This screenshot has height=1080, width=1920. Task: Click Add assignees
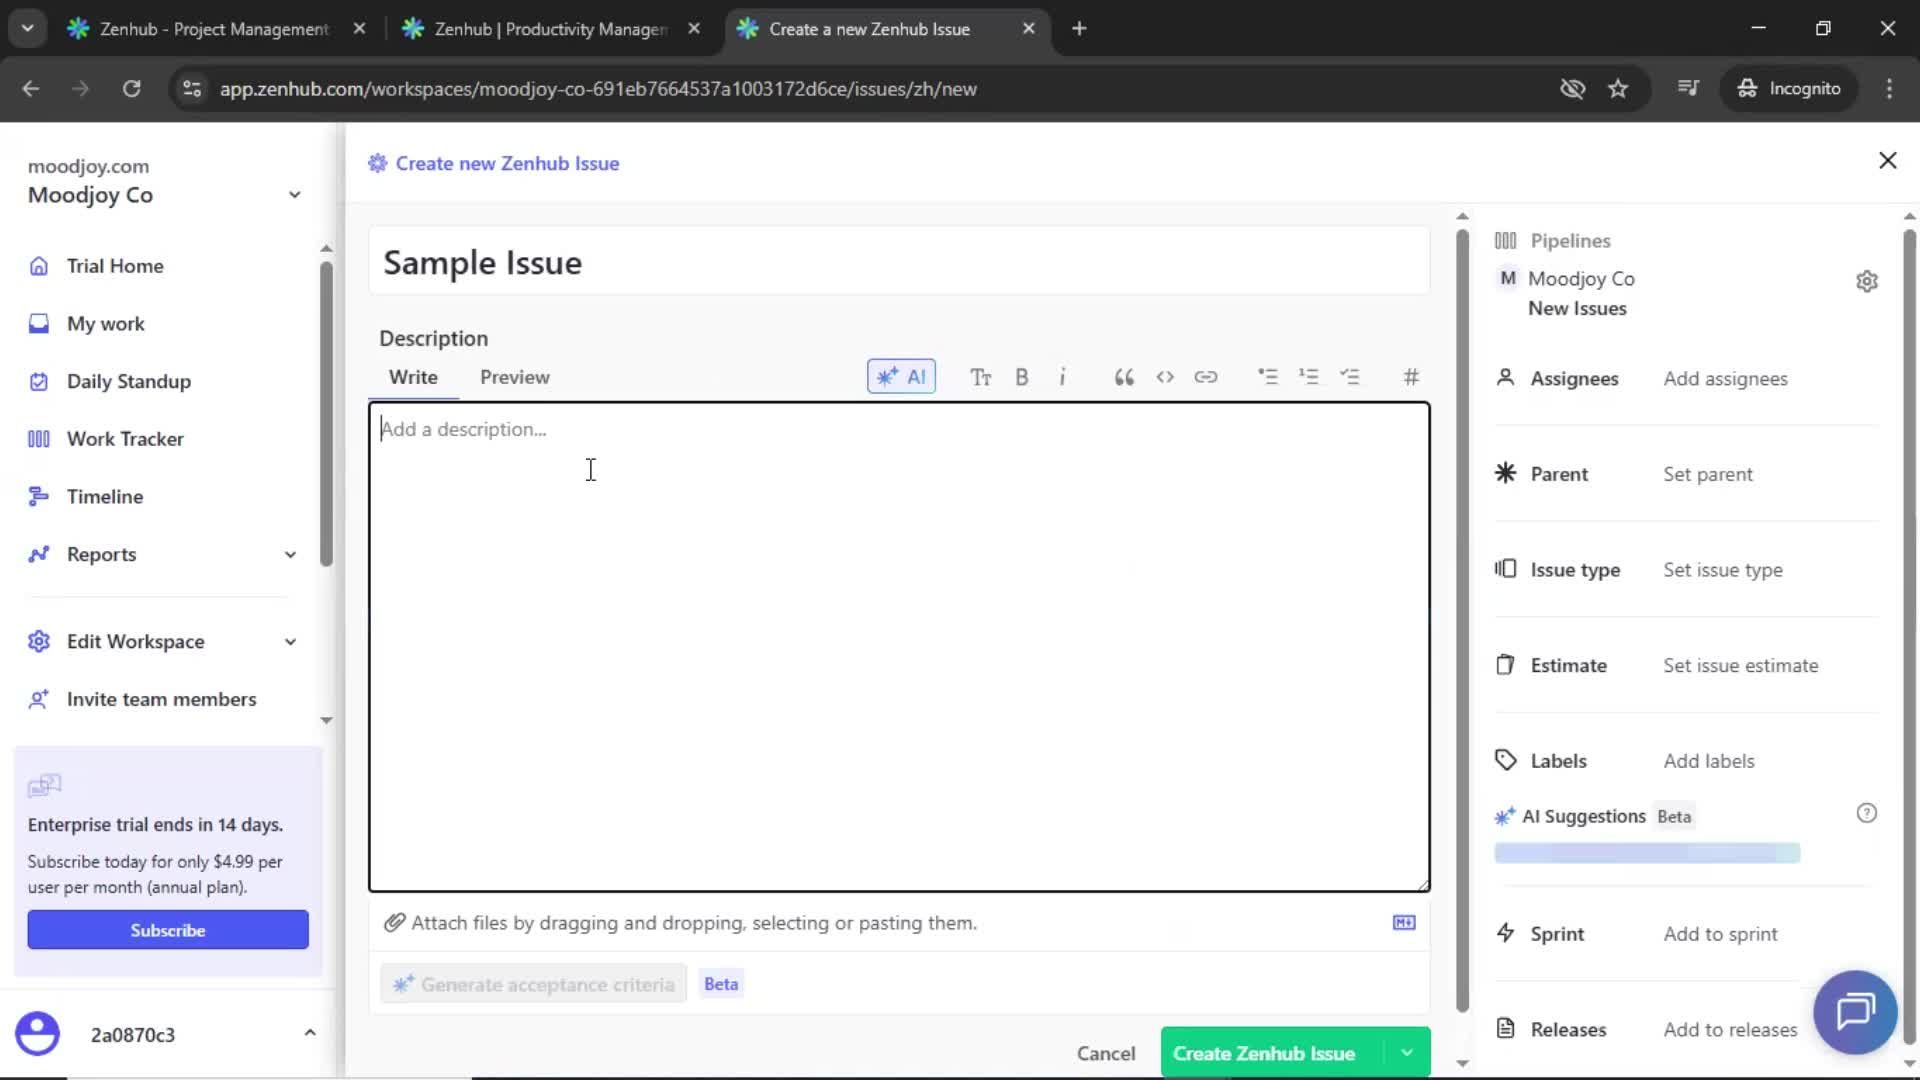(1725, 379)
